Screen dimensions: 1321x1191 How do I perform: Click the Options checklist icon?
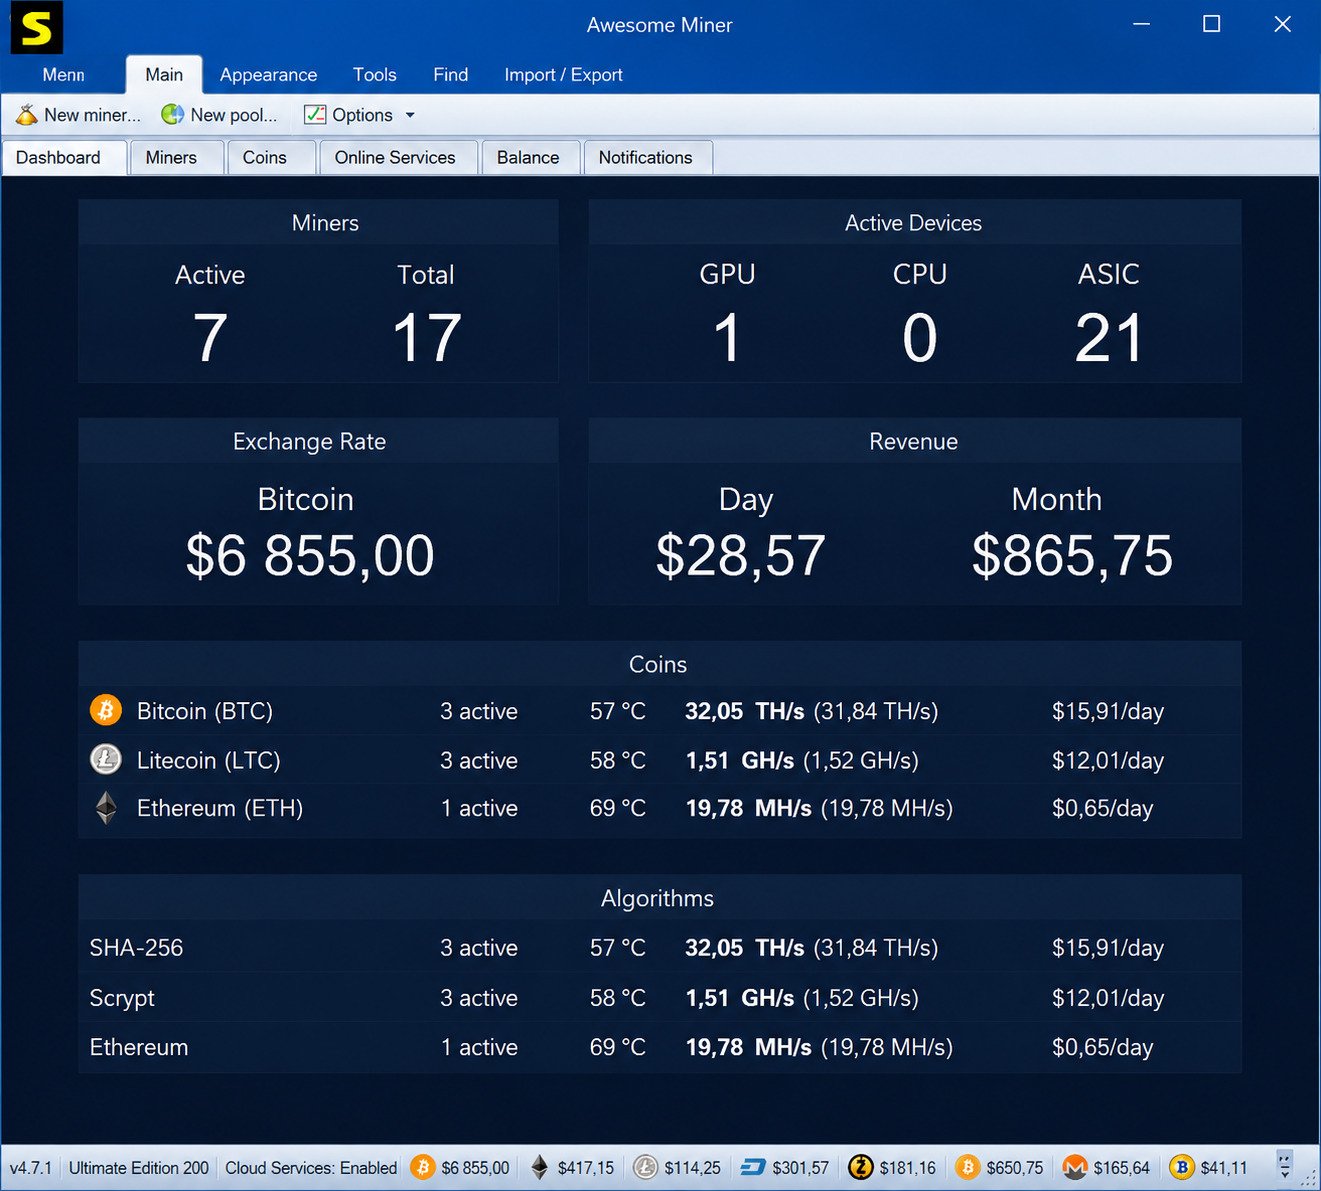point(315,115)
